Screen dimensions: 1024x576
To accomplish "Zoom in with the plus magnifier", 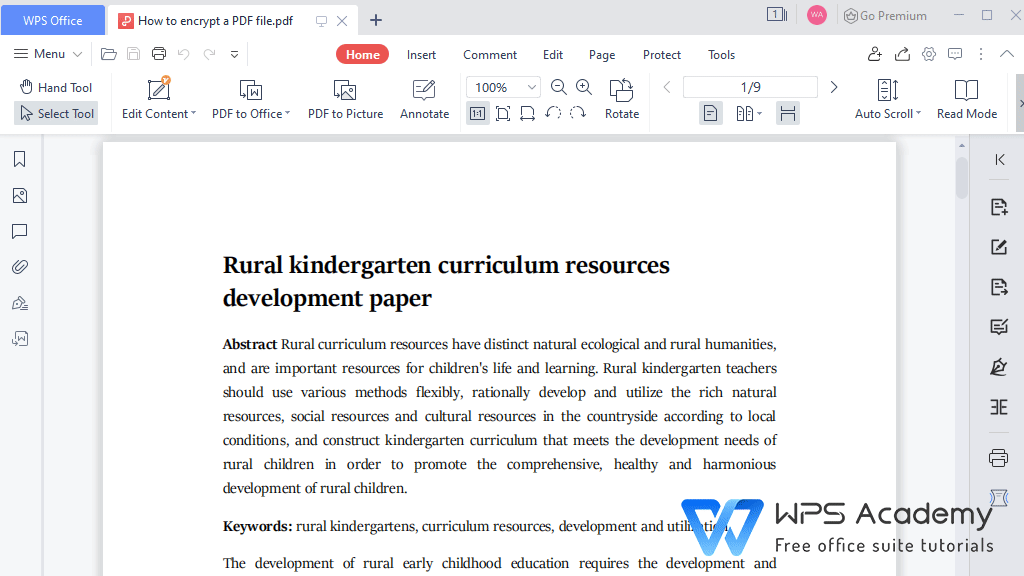I will pyautogui.click(x=584, y=88).
